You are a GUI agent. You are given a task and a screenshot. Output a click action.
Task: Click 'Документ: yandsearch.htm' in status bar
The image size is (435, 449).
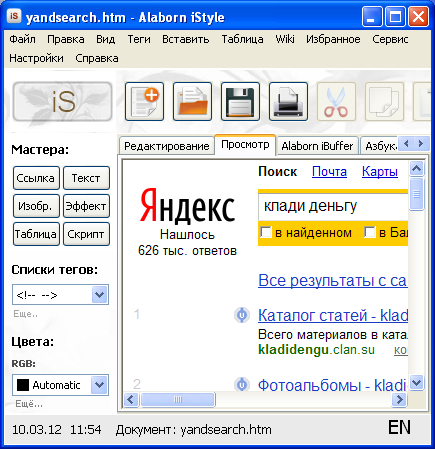pyautogui.click(x=194, y=429)
